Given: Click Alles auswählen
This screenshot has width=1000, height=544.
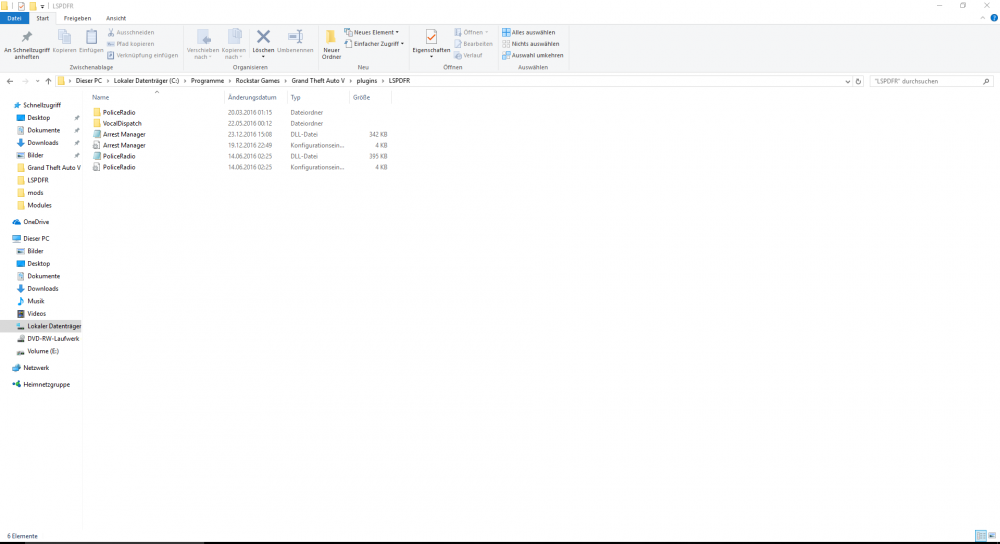Looking at the screenshot, I should (529, 32).
